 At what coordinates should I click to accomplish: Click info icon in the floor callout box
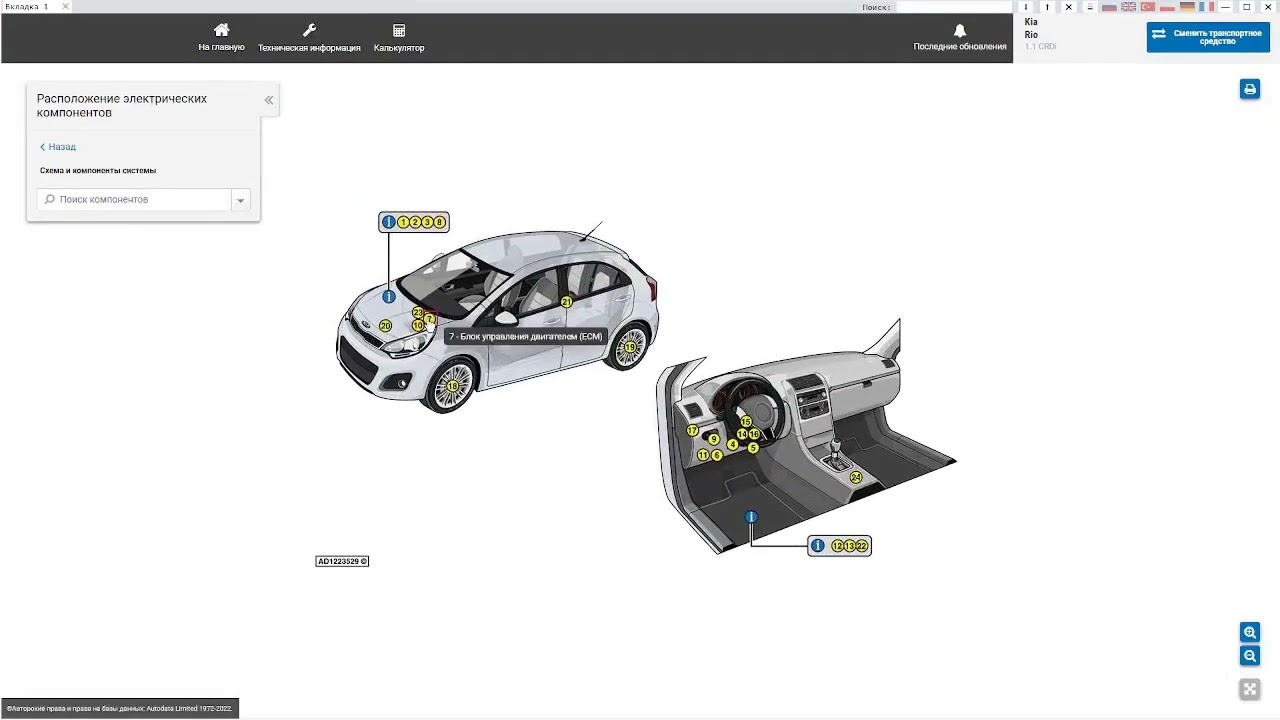818,546
